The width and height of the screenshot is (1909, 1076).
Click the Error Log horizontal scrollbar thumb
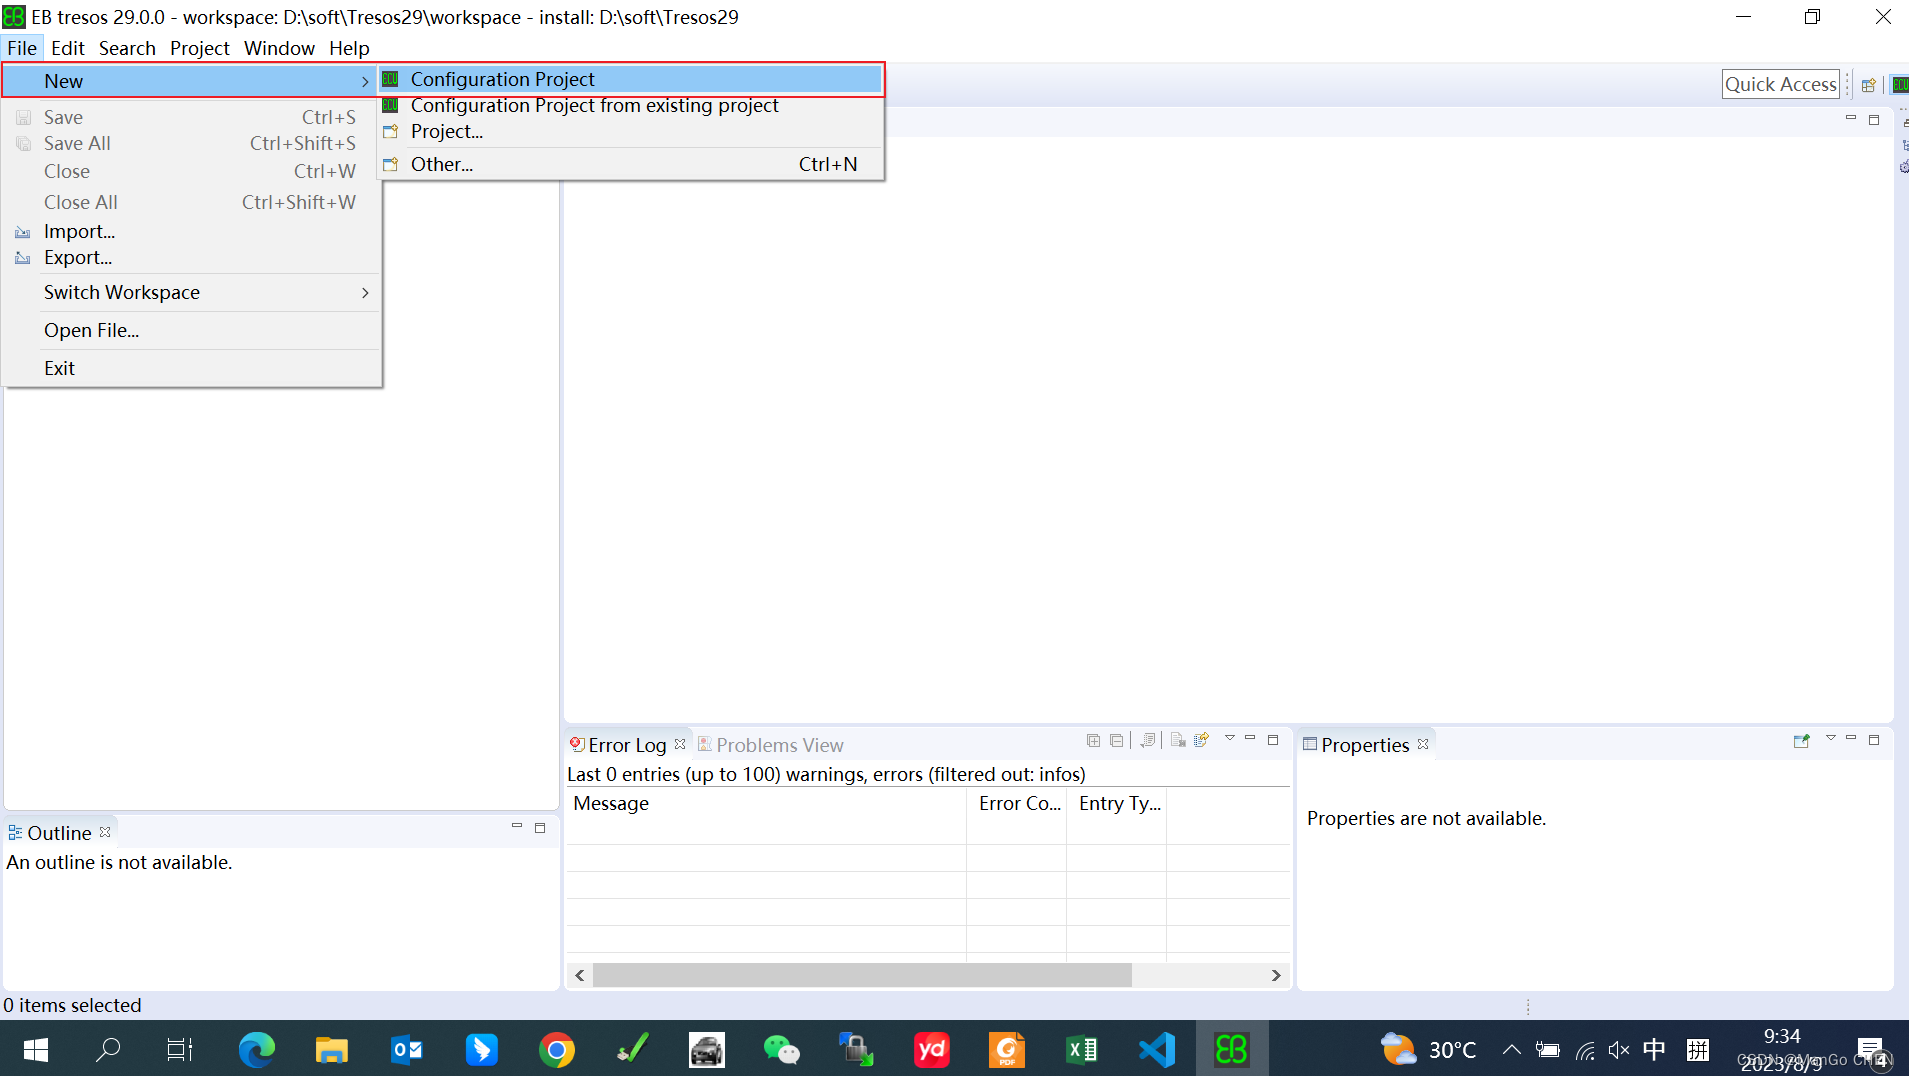coord(862,975)
